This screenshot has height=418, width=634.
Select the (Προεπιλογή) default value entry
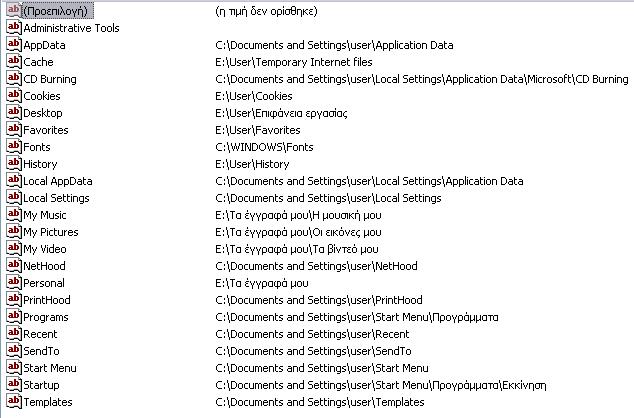click(x=55, y=11)
